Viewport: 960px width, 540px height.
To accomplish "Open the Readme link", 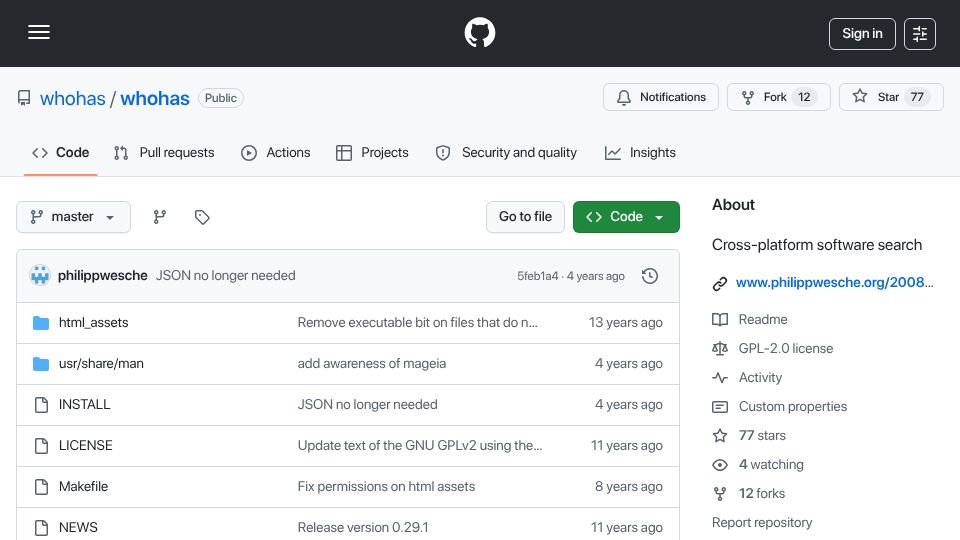I will pos(763,320).
